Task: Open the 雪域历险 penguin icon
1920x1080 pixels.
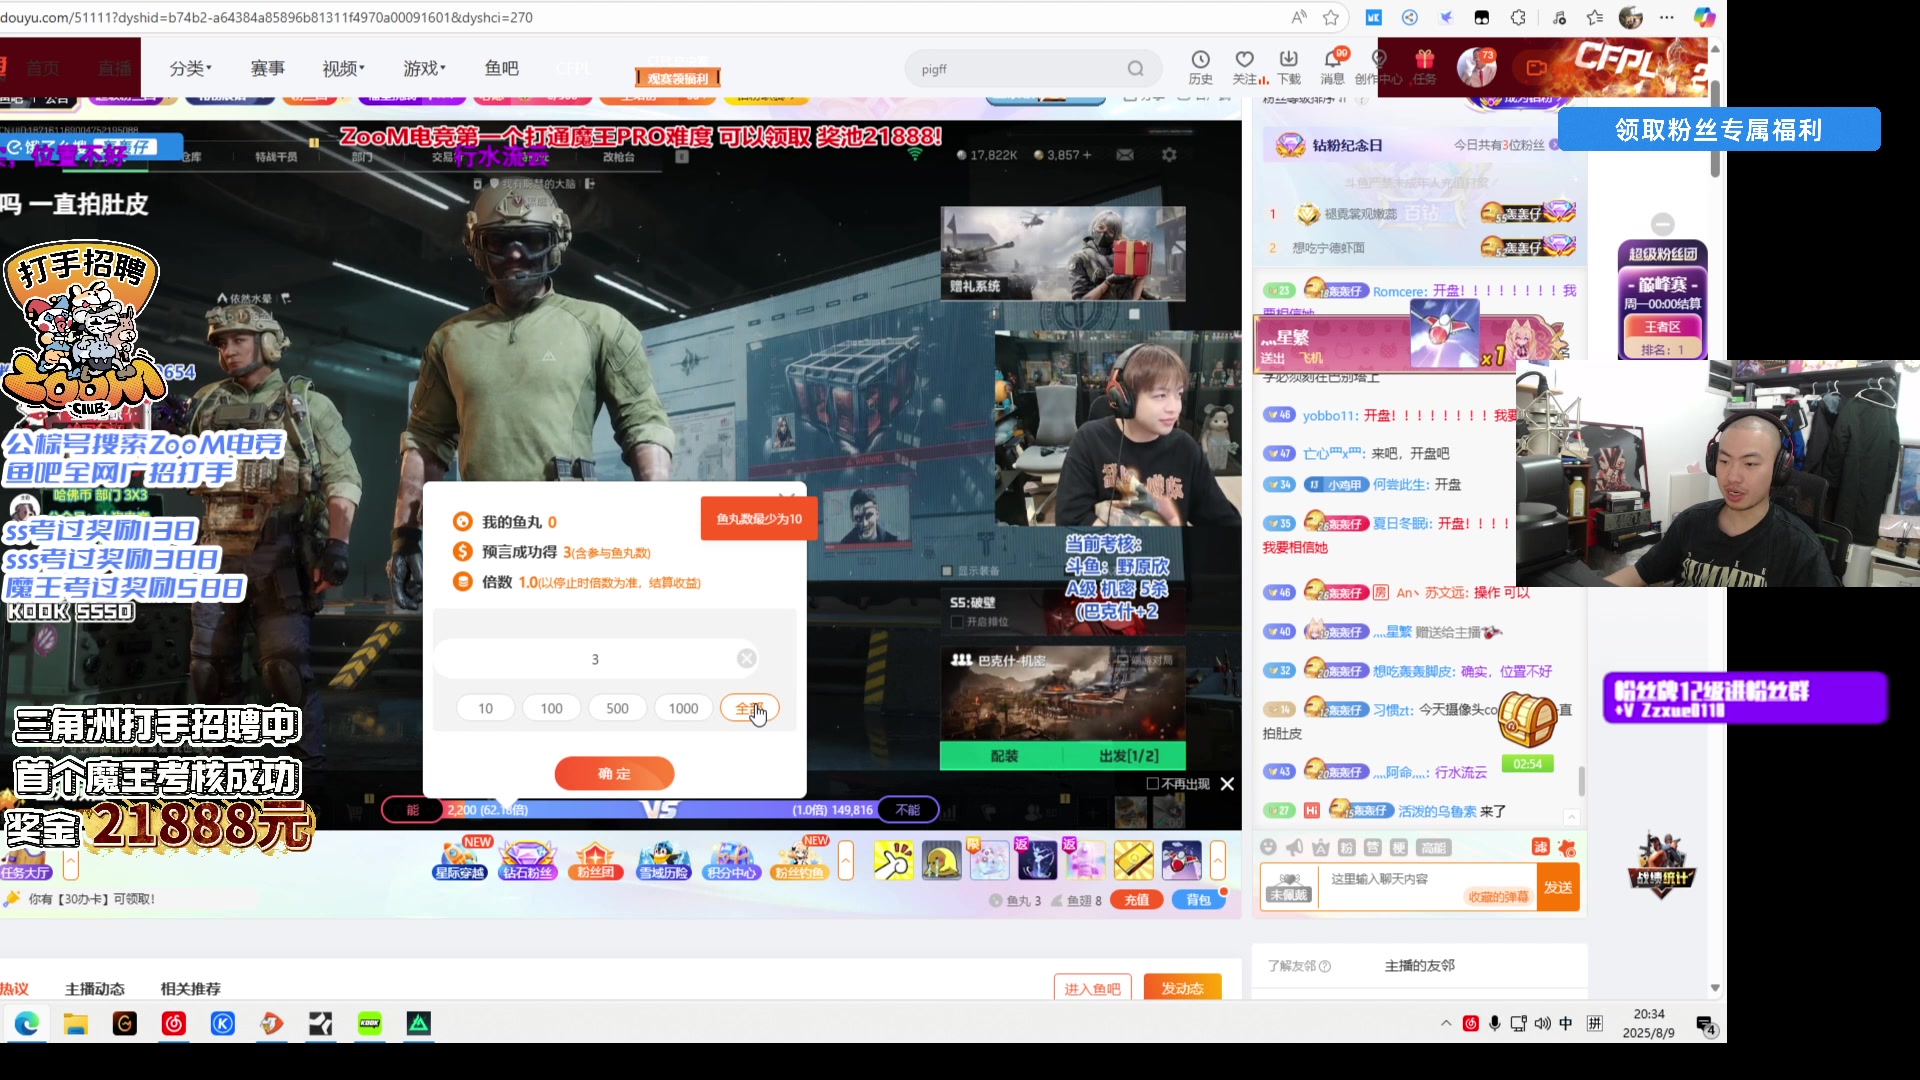Action: tap(664, 860)
